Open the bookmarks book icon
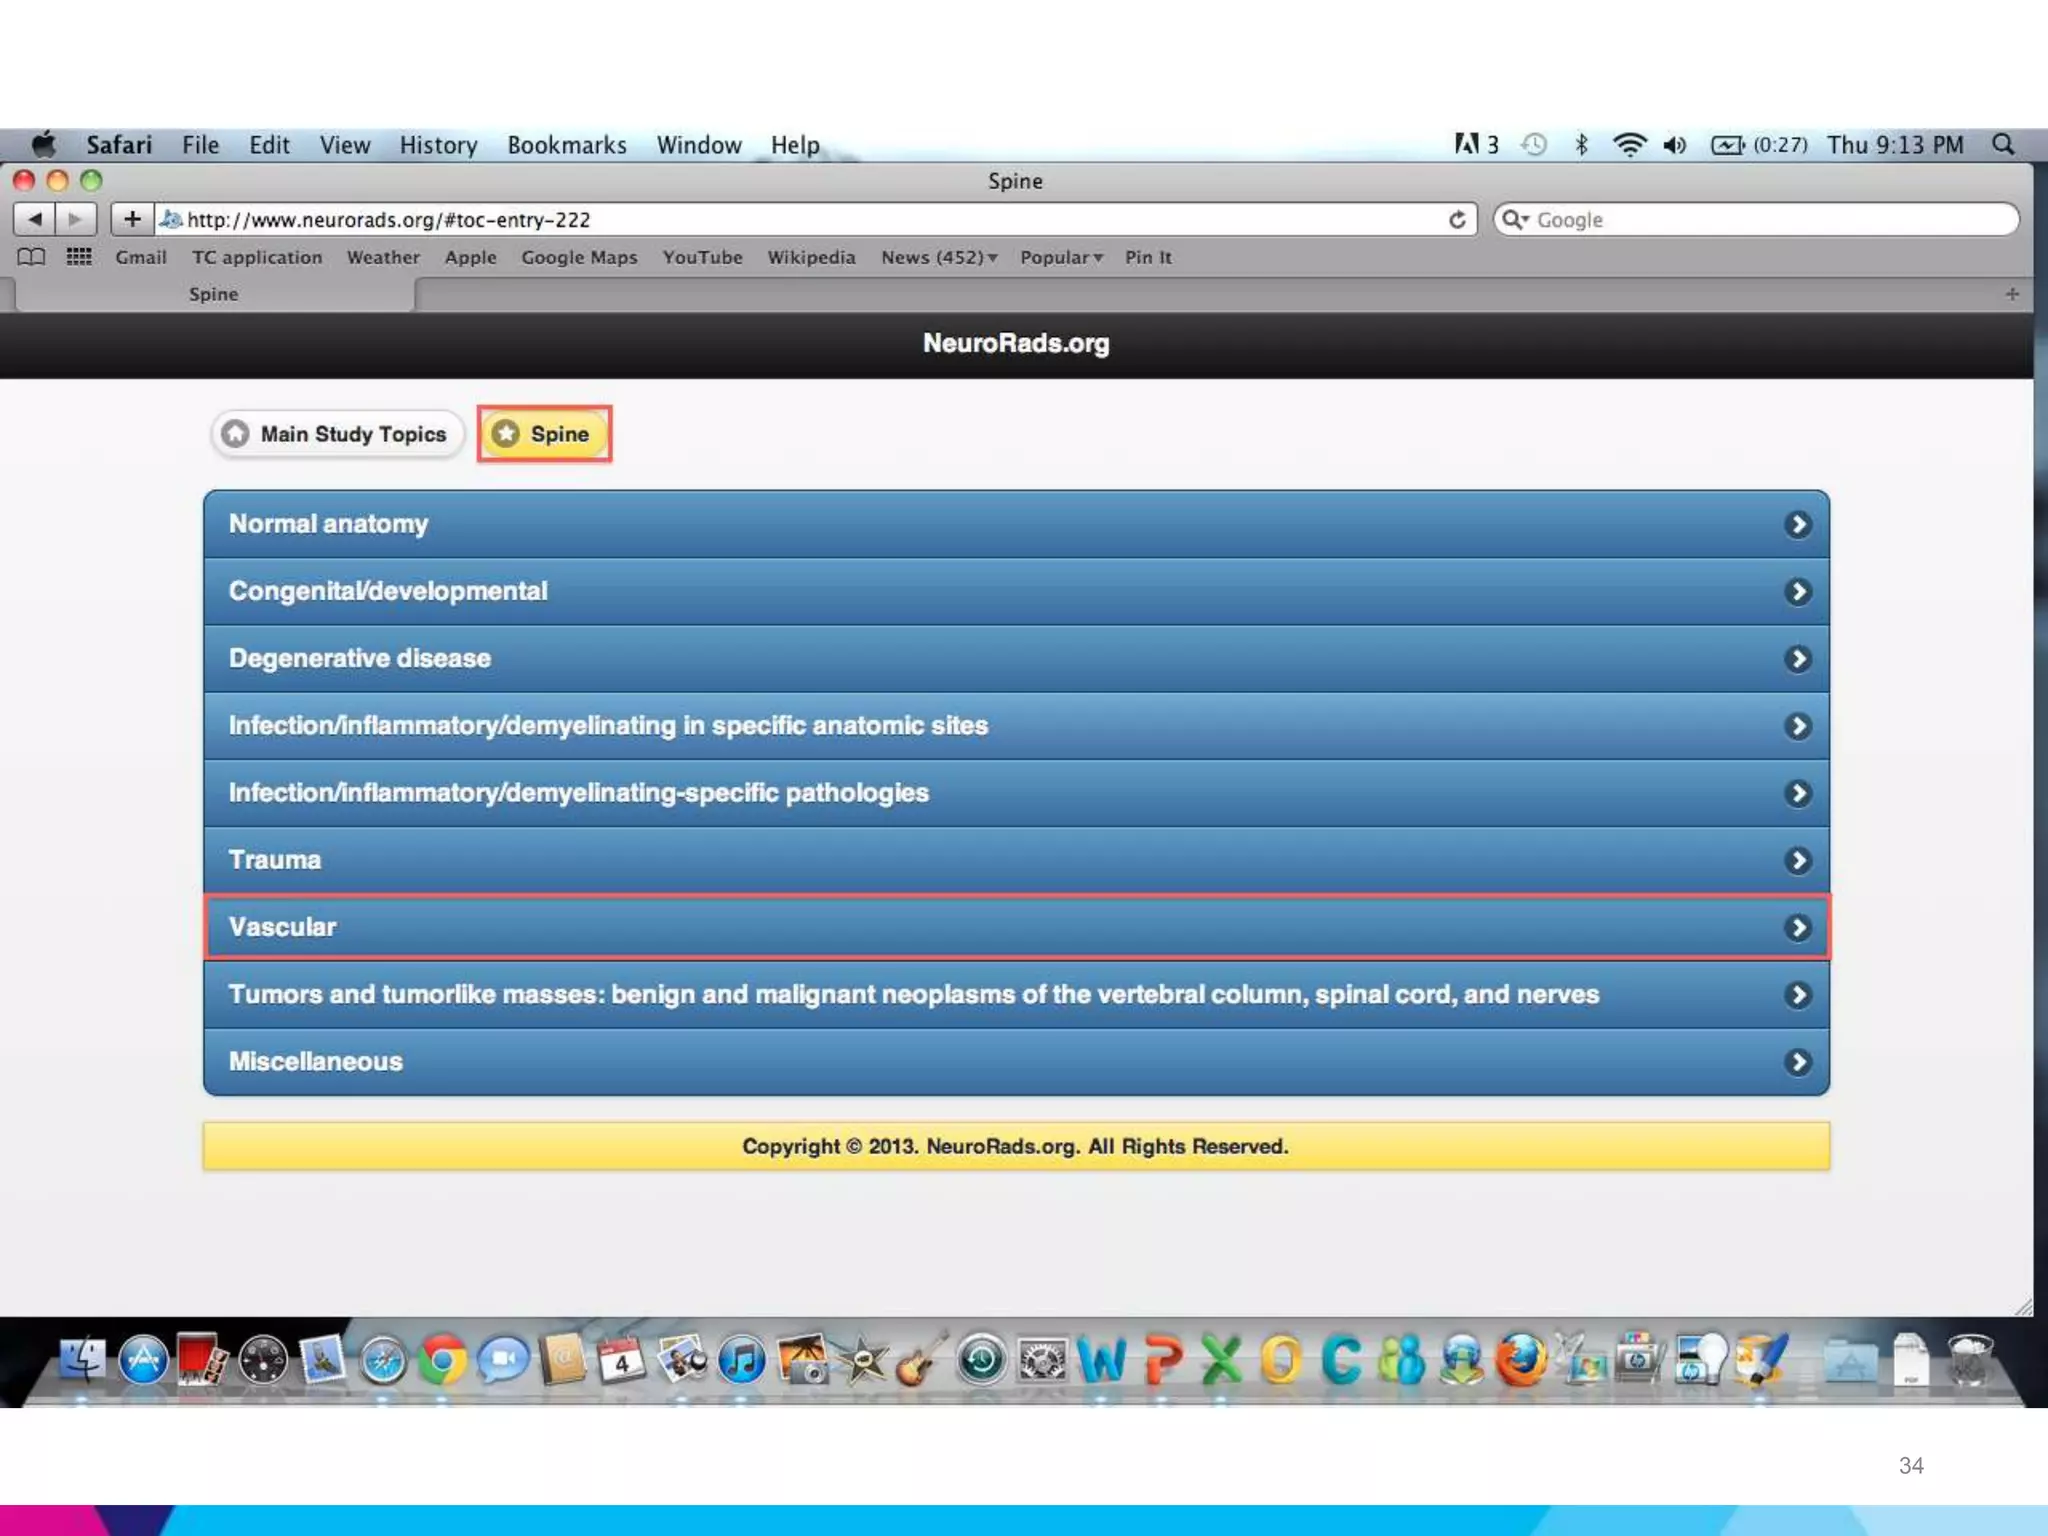2048x1536 pixels. (x=31, y=257)
